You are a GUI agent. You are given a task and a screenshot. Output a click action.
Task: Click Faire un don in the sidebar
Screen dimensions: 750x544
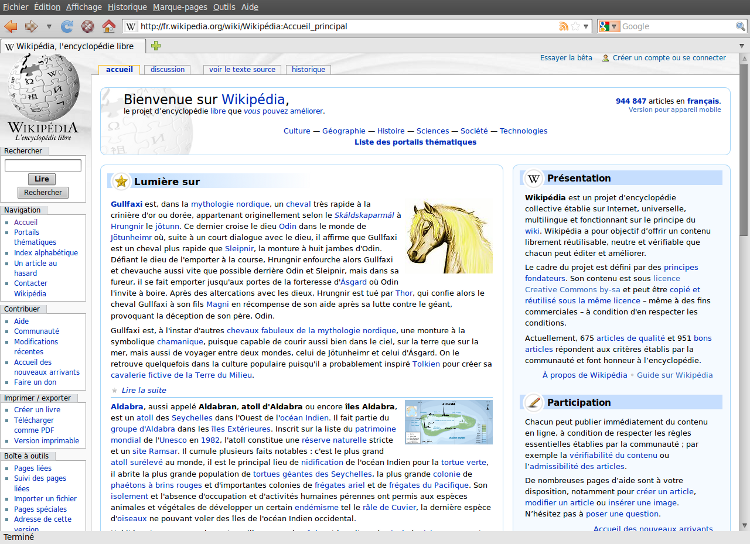coord(35,382)
